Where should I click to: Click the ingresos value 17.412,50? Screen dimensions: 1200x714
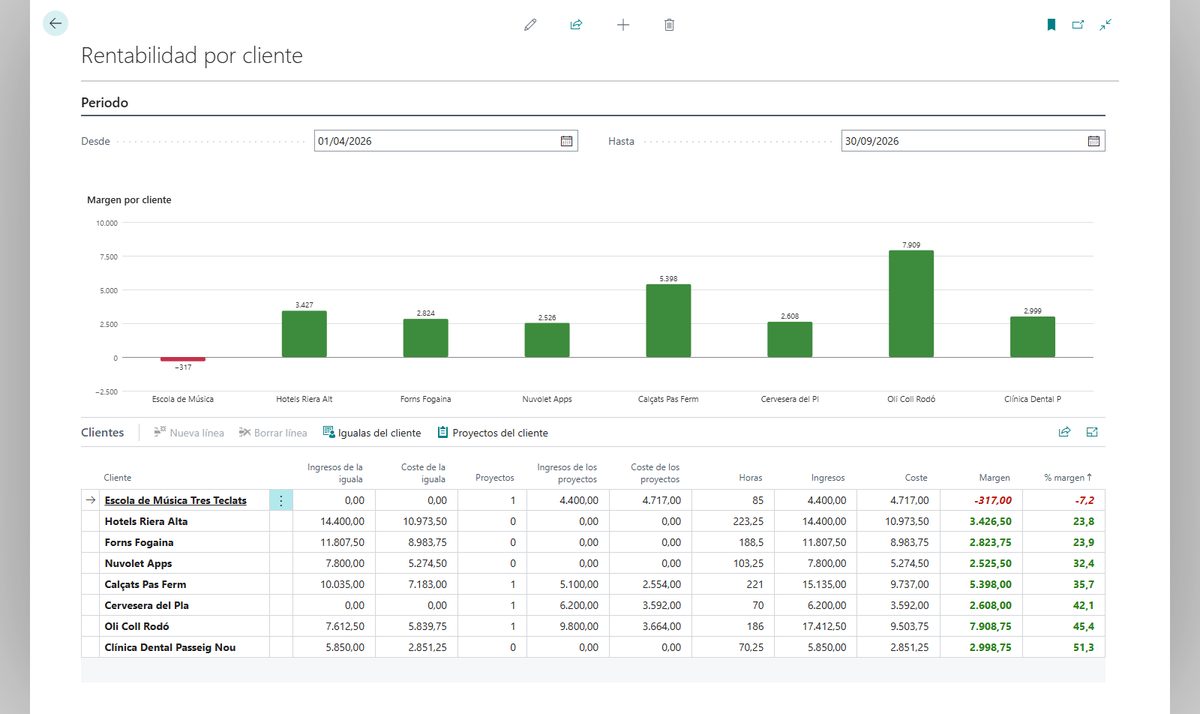pyautogui.click(x=823, y=626)
